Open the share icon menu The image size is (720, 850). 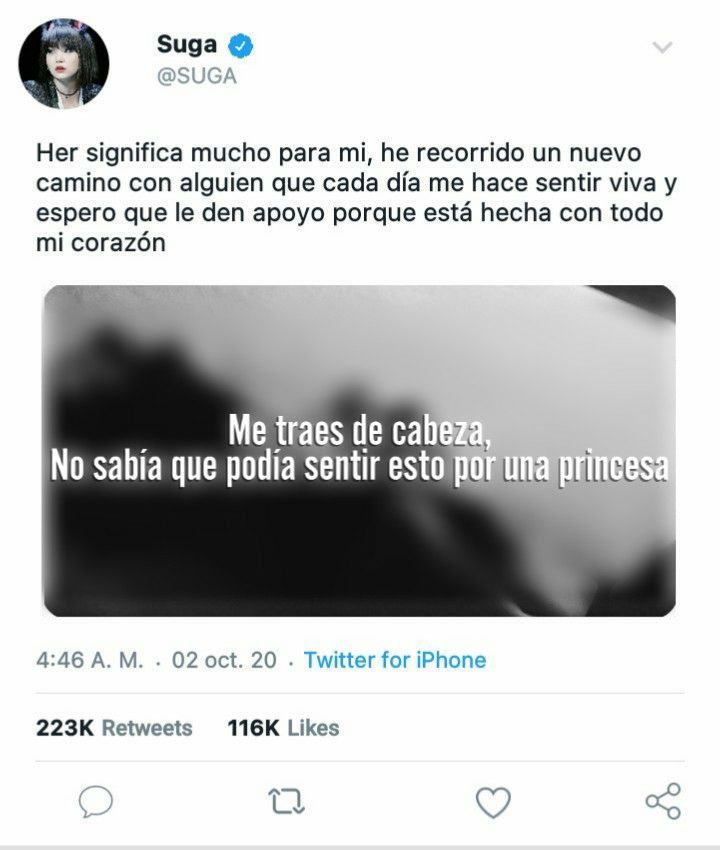pyautogui.click(x=663, y=801)
